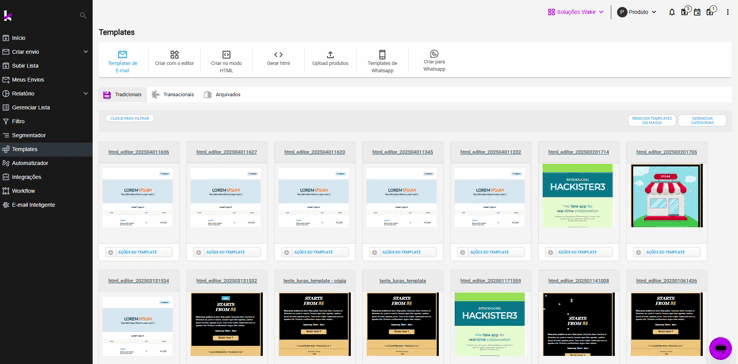Open Filtro in sidebar
This screenshot has height=364, width=738.
click(46, 121)
